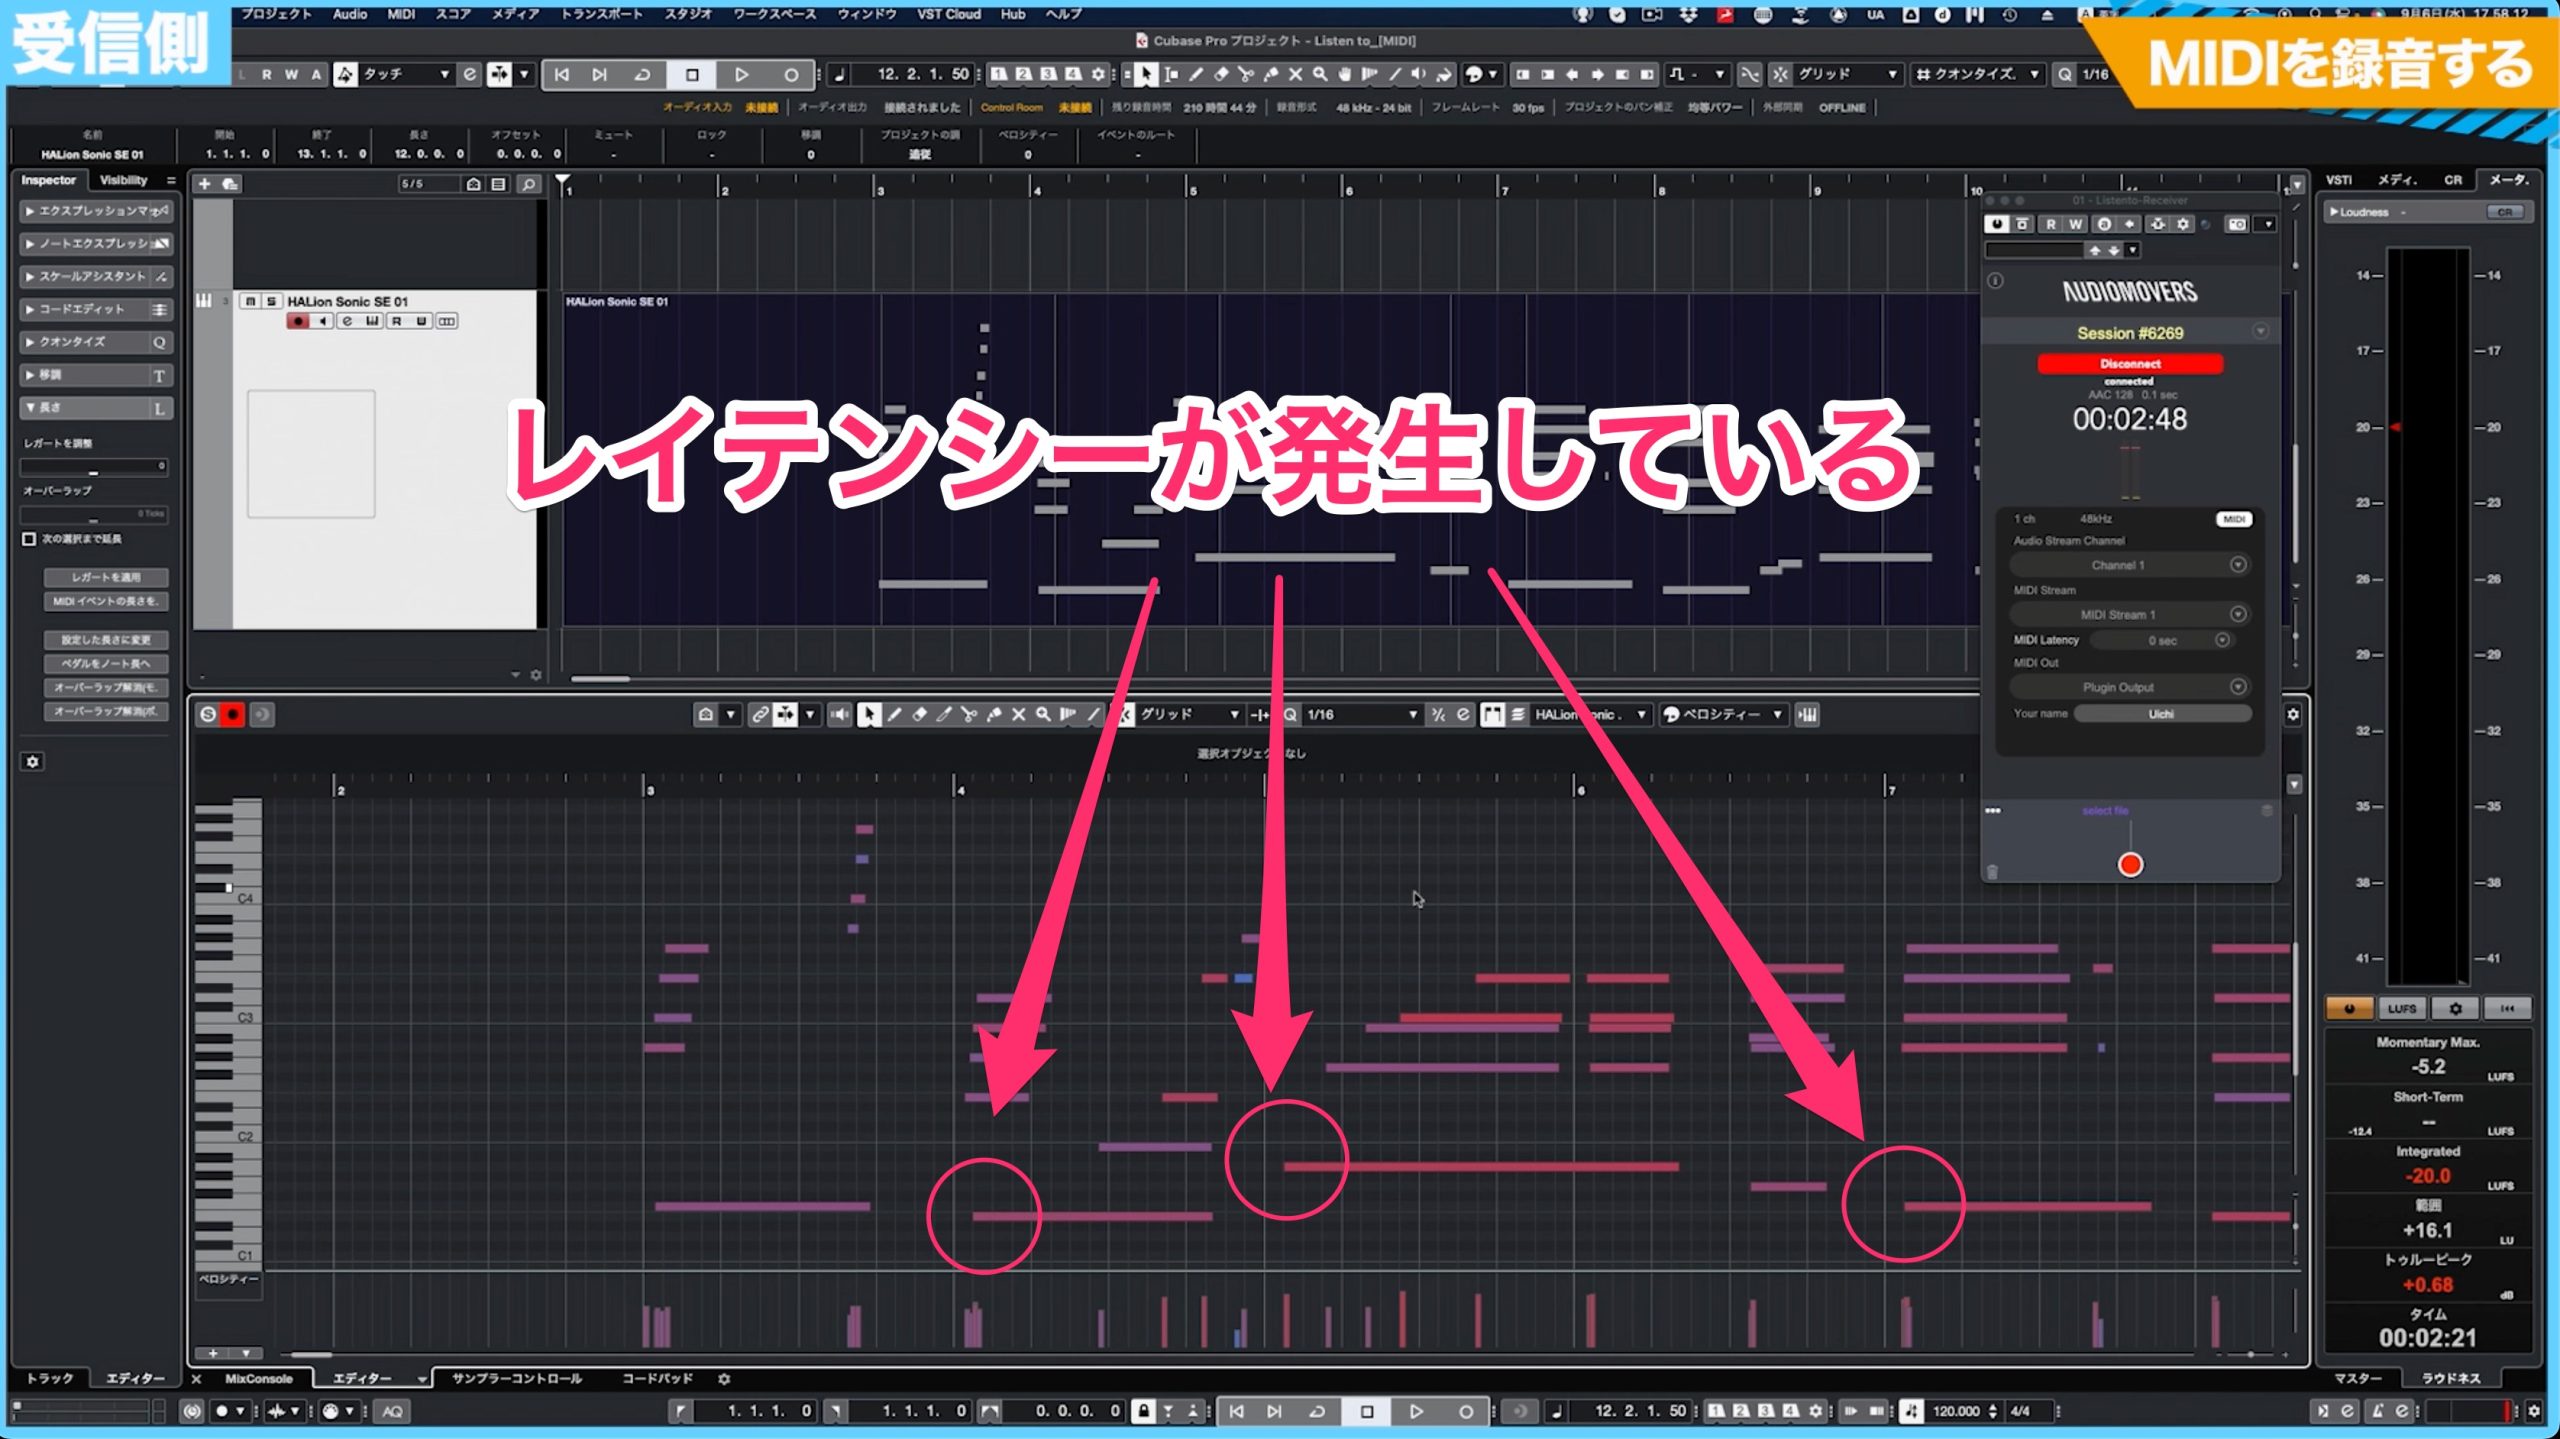This screenshot has height=1439, width=2560.
Task: Select the Zoom magnifier tool in main toolbar
Action: point(1321,74)
